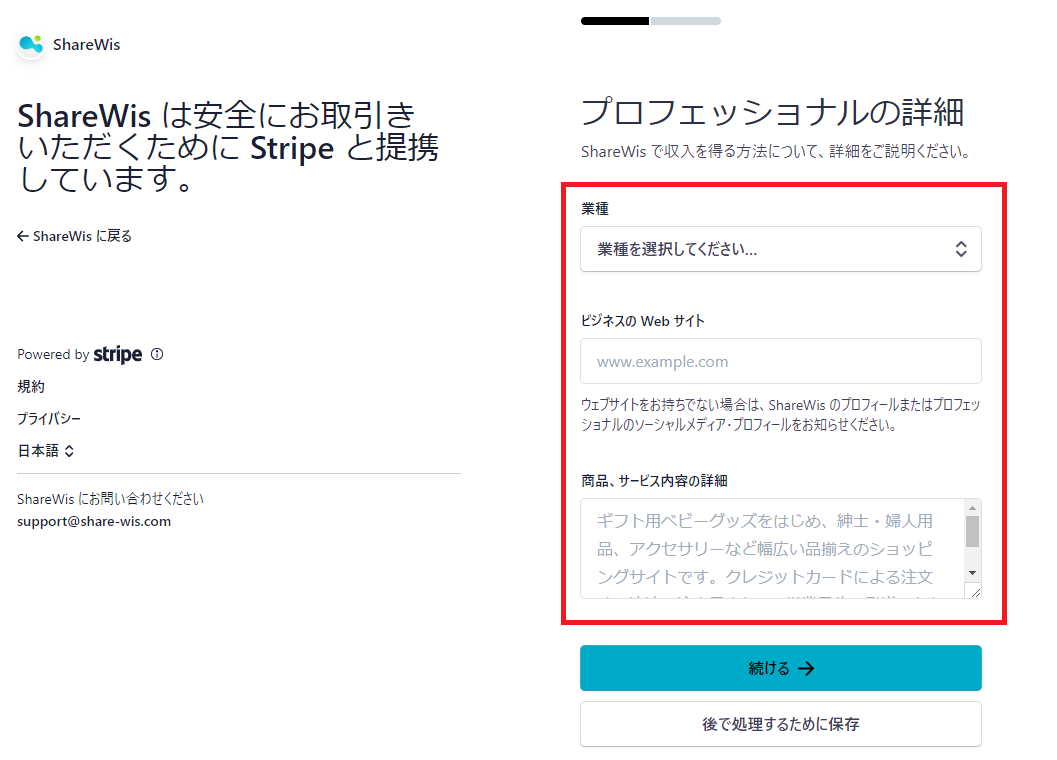Click the info icon beside Powered by Stripe
The width and height of the screenshot is (1057, 760).
coord(157,354)
